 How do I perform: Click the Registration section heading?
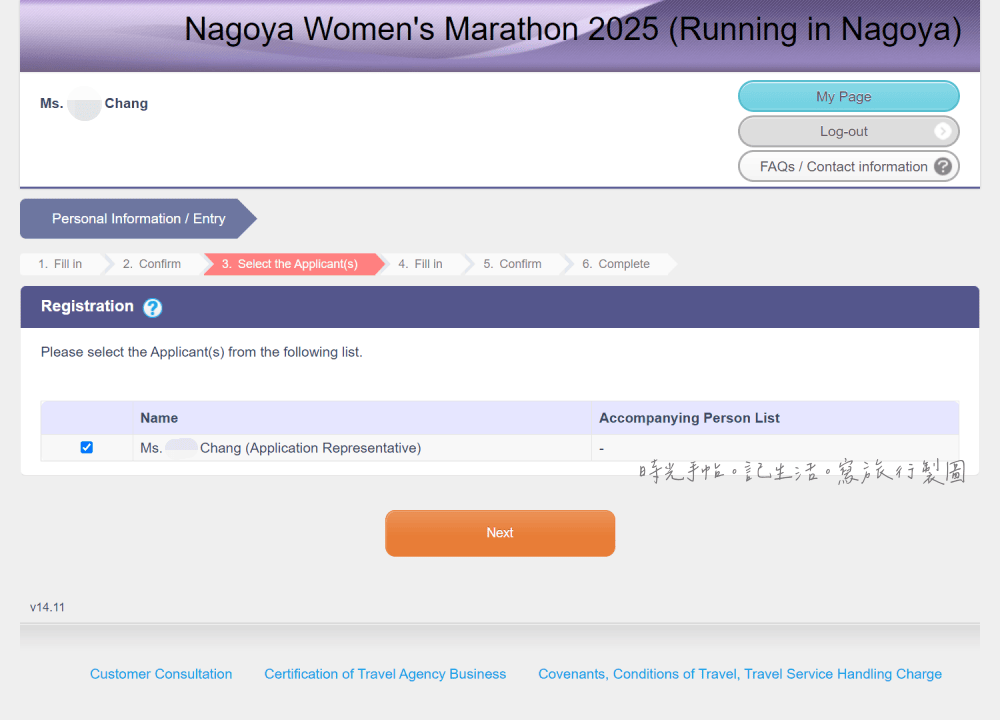pos(87,306)
